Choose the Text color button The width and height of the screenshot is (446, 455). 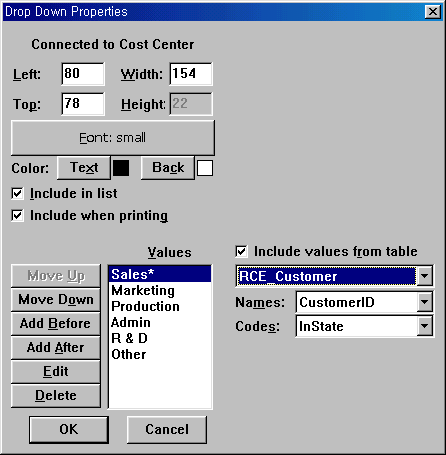[84, 168]
